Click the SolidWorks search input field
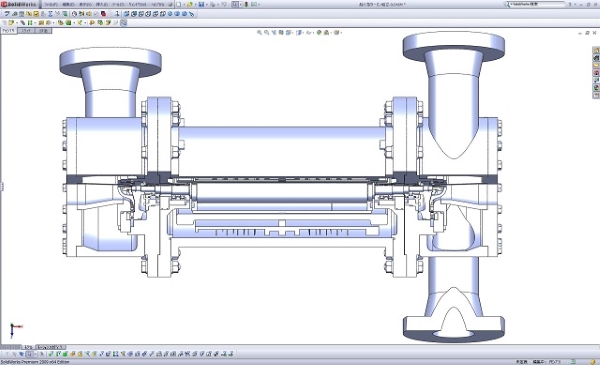Image resolution: width=600 pixels, height=365 pixels. (535, 4)
